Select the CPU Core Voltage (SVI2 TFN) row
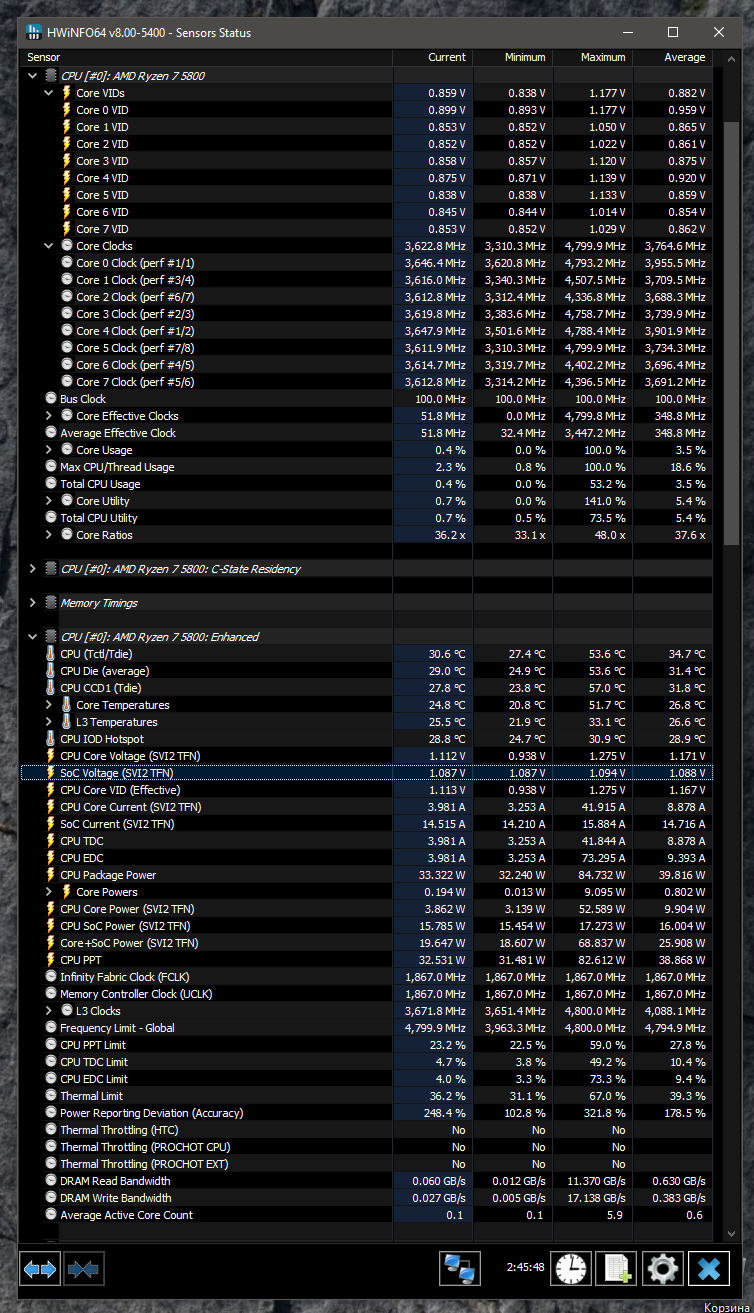 (367, 756)
